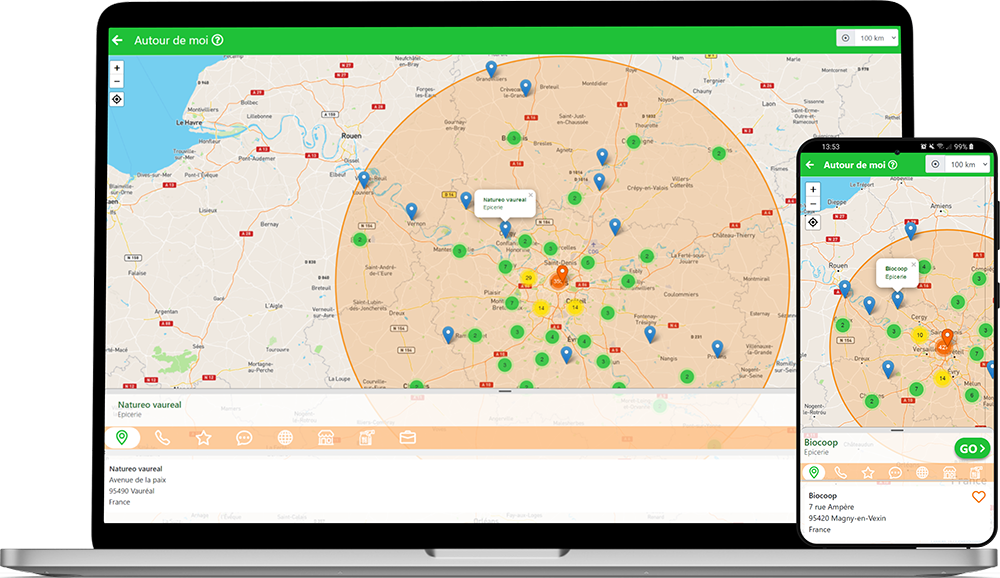The image size is (1000, 578).
Task: Open the yellow 10 cluster on phone
Action: pos(920,334)
